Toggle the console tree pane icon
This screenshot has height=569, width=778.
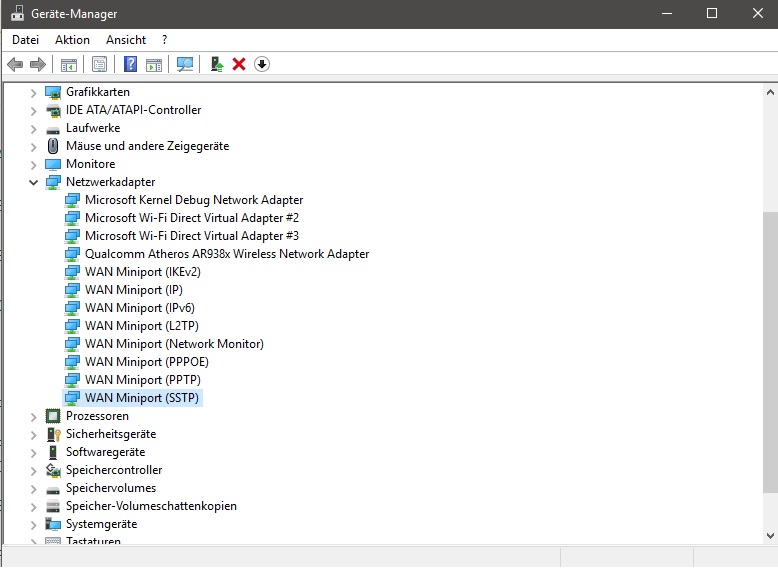tap(69, 64)
